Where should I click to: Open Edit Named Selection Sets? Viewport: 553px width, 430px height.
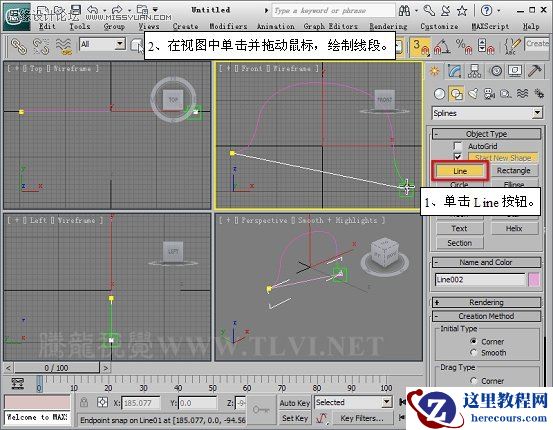[x=512, y=46]
